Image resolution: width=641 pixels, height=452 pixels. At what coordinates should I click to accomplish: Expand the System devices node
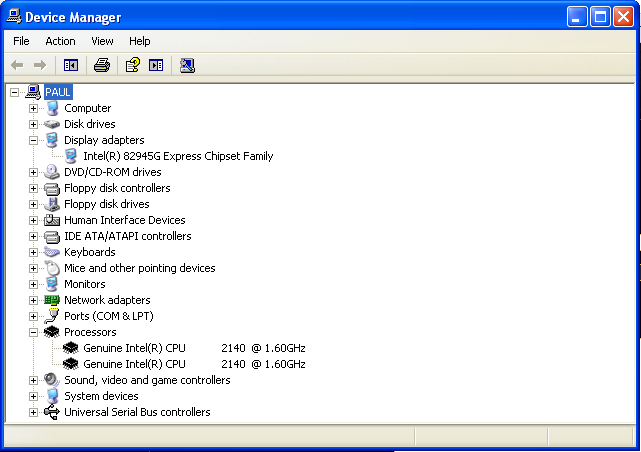coord(34,396)
